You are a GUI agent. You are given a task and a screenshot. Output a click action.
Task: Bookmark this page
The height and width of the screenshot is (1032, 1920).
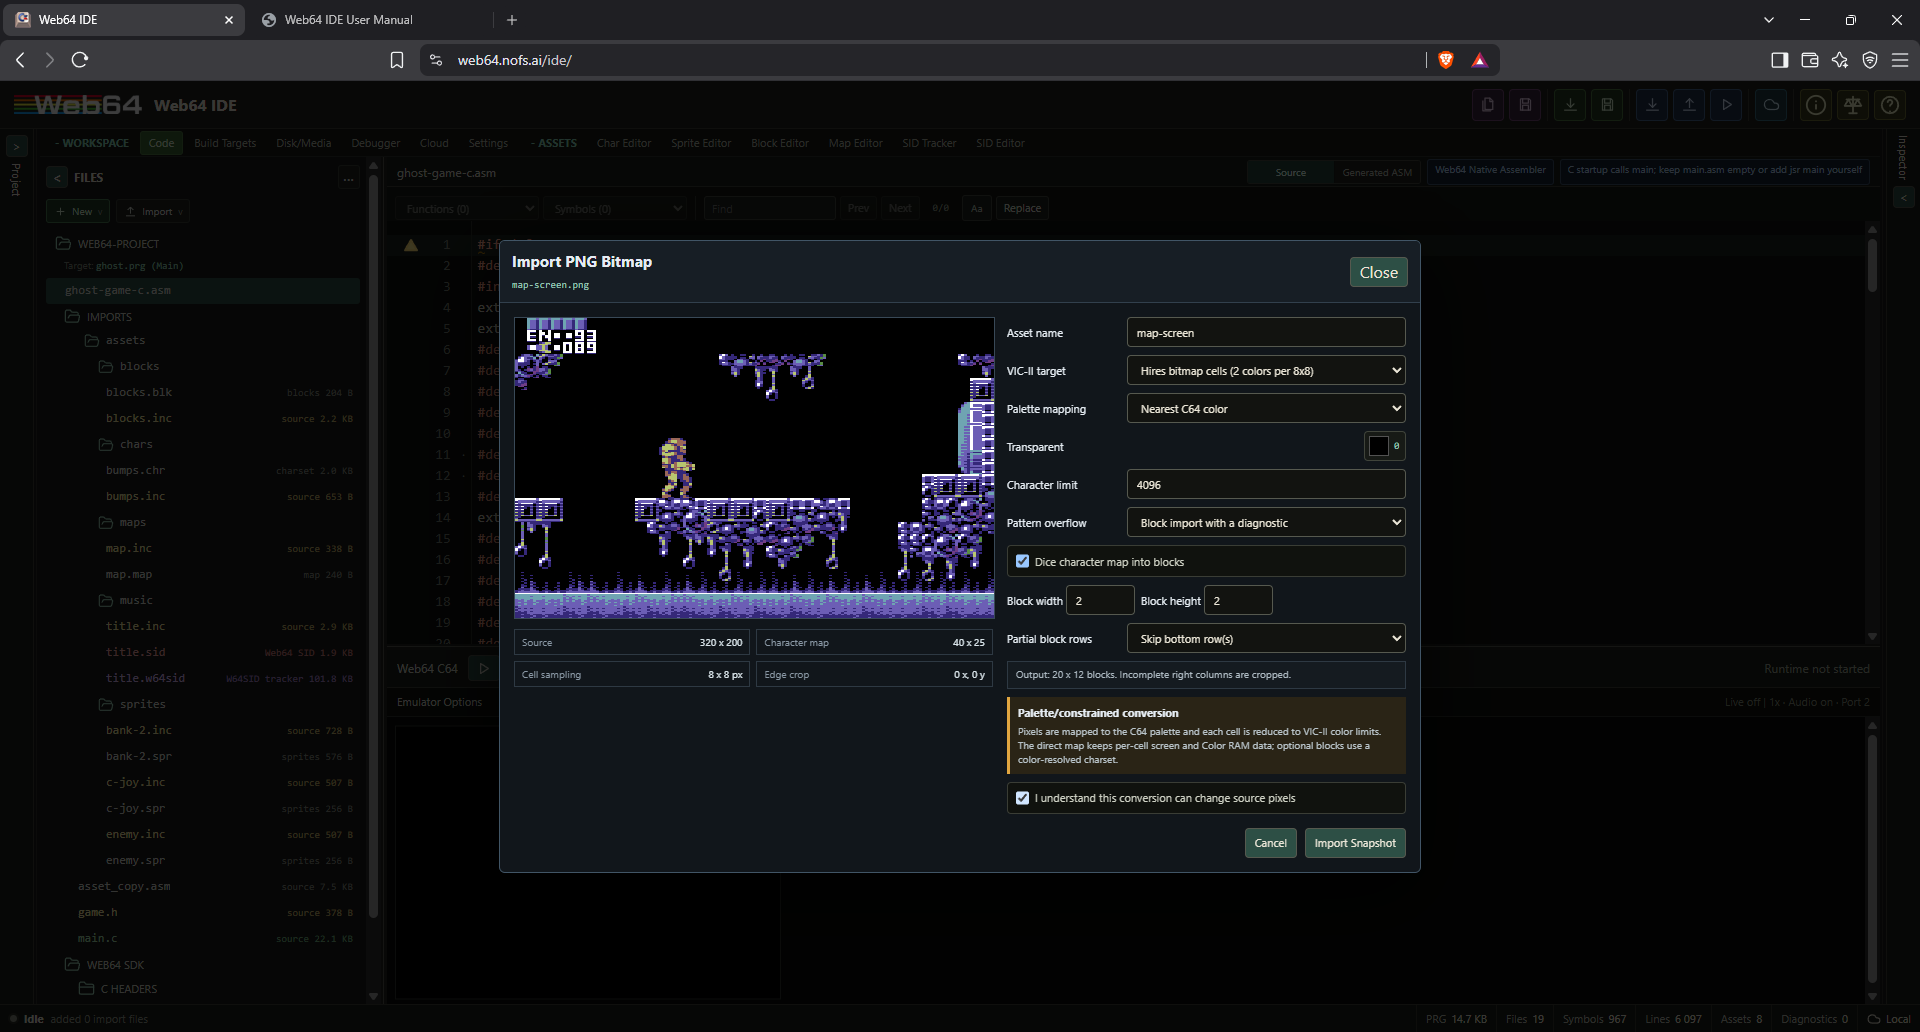[397, 60]
